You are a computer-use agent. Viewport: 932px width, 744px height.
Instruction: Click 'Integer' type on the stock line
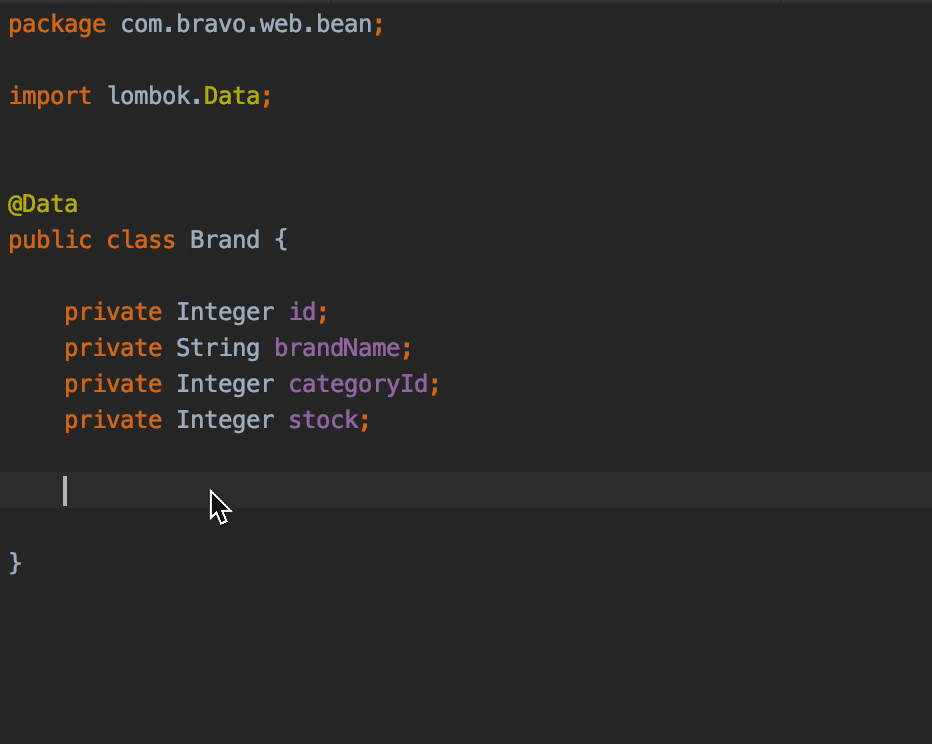(225, 421)
